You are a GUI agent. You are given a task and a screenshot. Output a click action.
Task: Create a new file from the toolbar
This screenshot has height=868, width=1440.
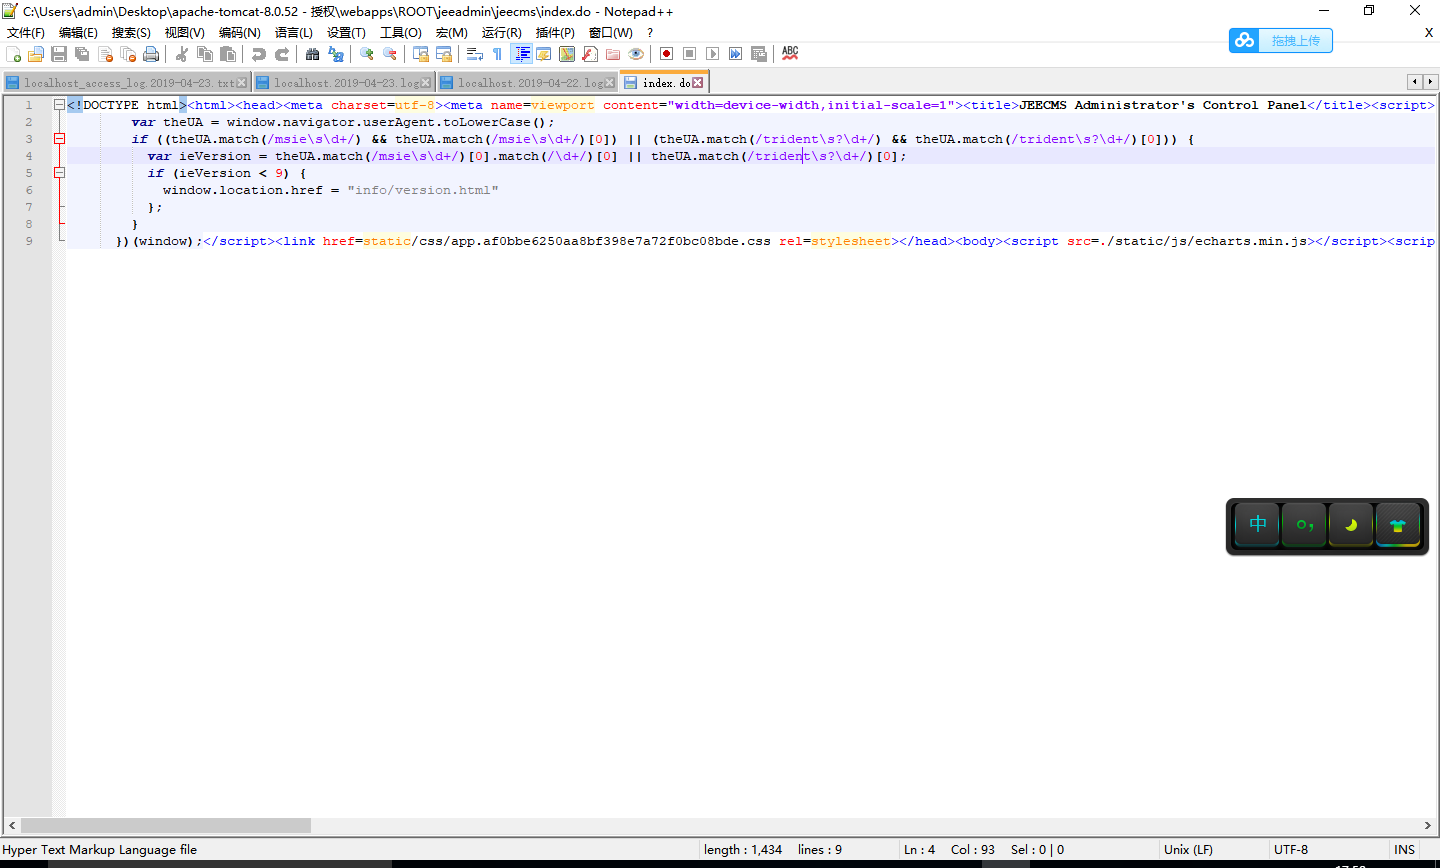[x=13, y=54]
